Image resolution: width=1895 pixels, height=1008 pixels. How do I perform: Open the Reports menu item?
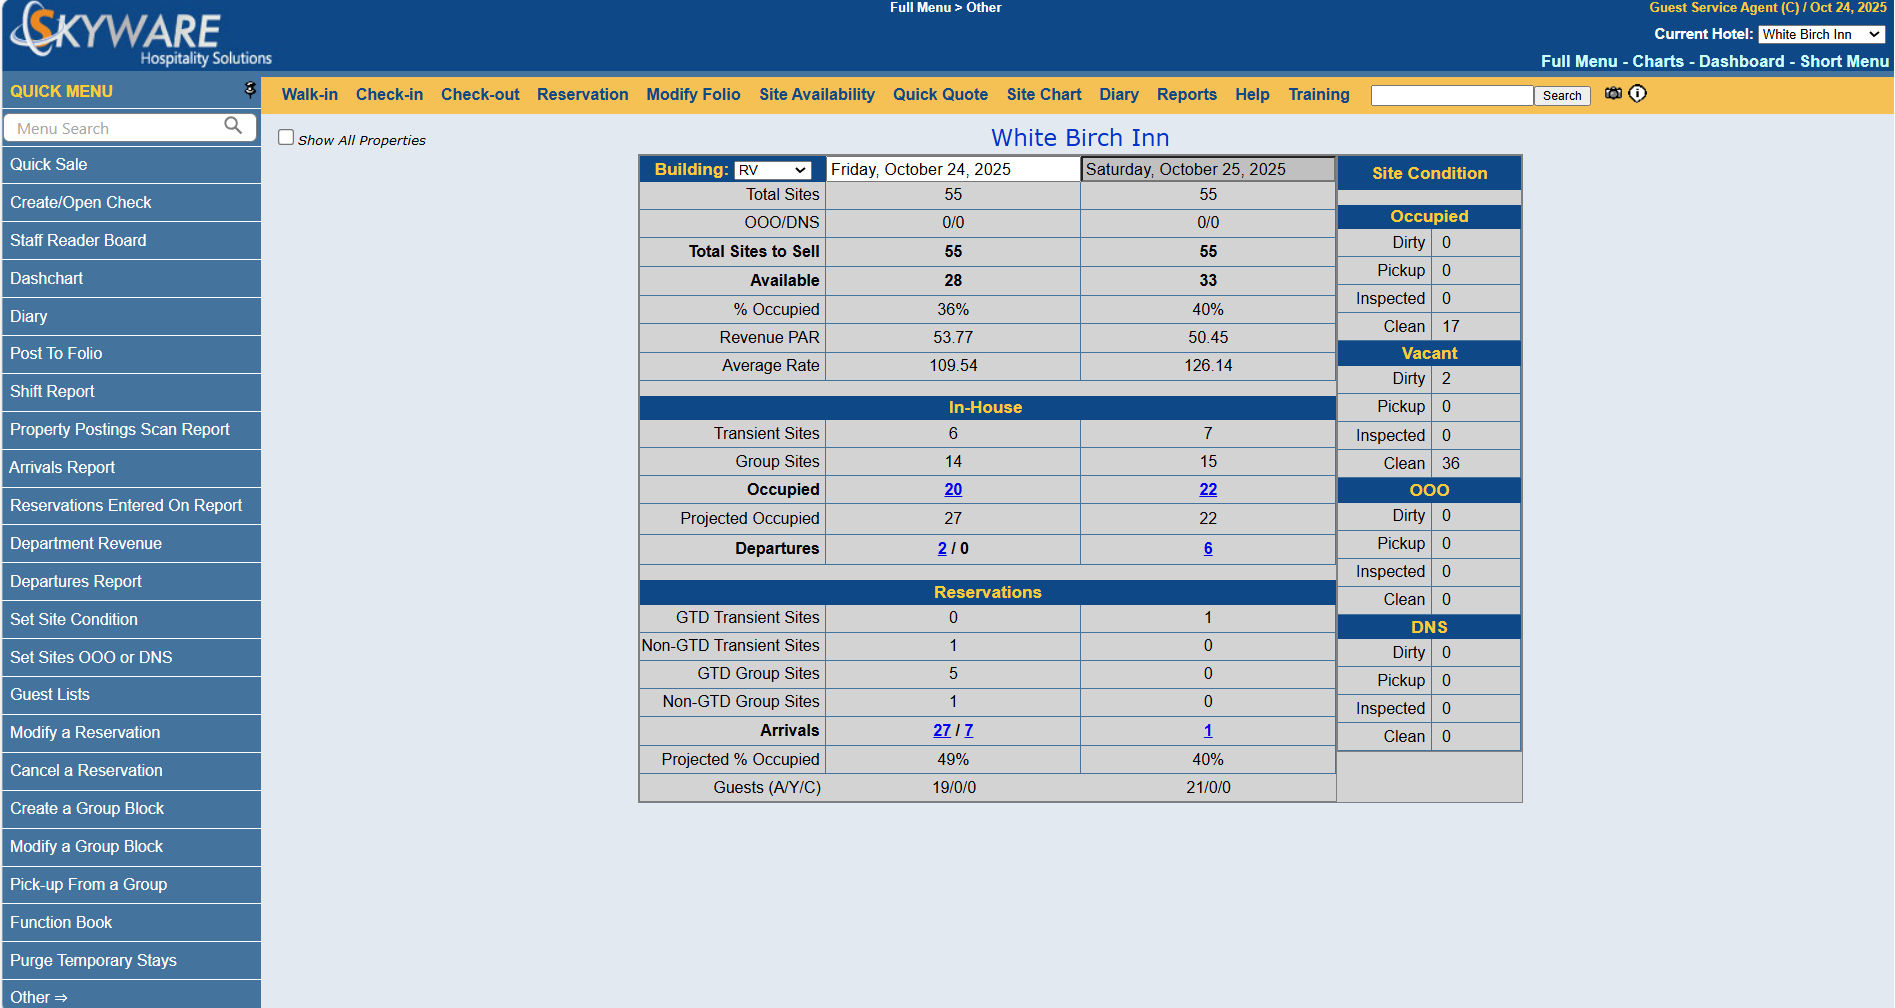point(1186,94)
